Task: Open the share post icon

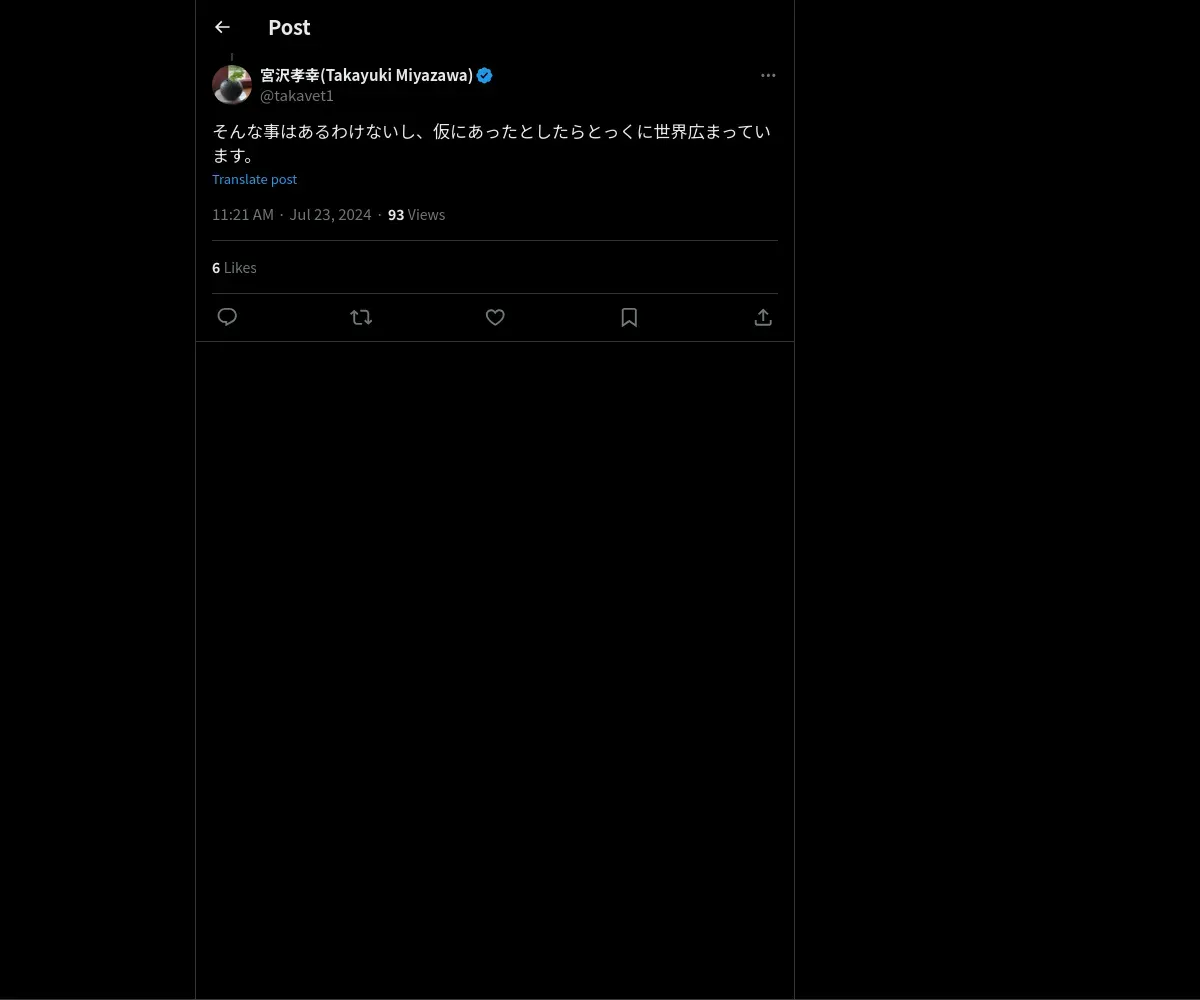Action: [x=763, y=317]
